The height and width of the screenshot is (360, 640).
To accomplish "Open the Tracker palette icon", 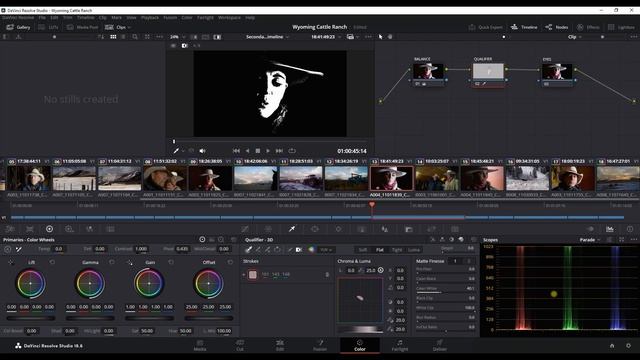I will click(338, 229).
